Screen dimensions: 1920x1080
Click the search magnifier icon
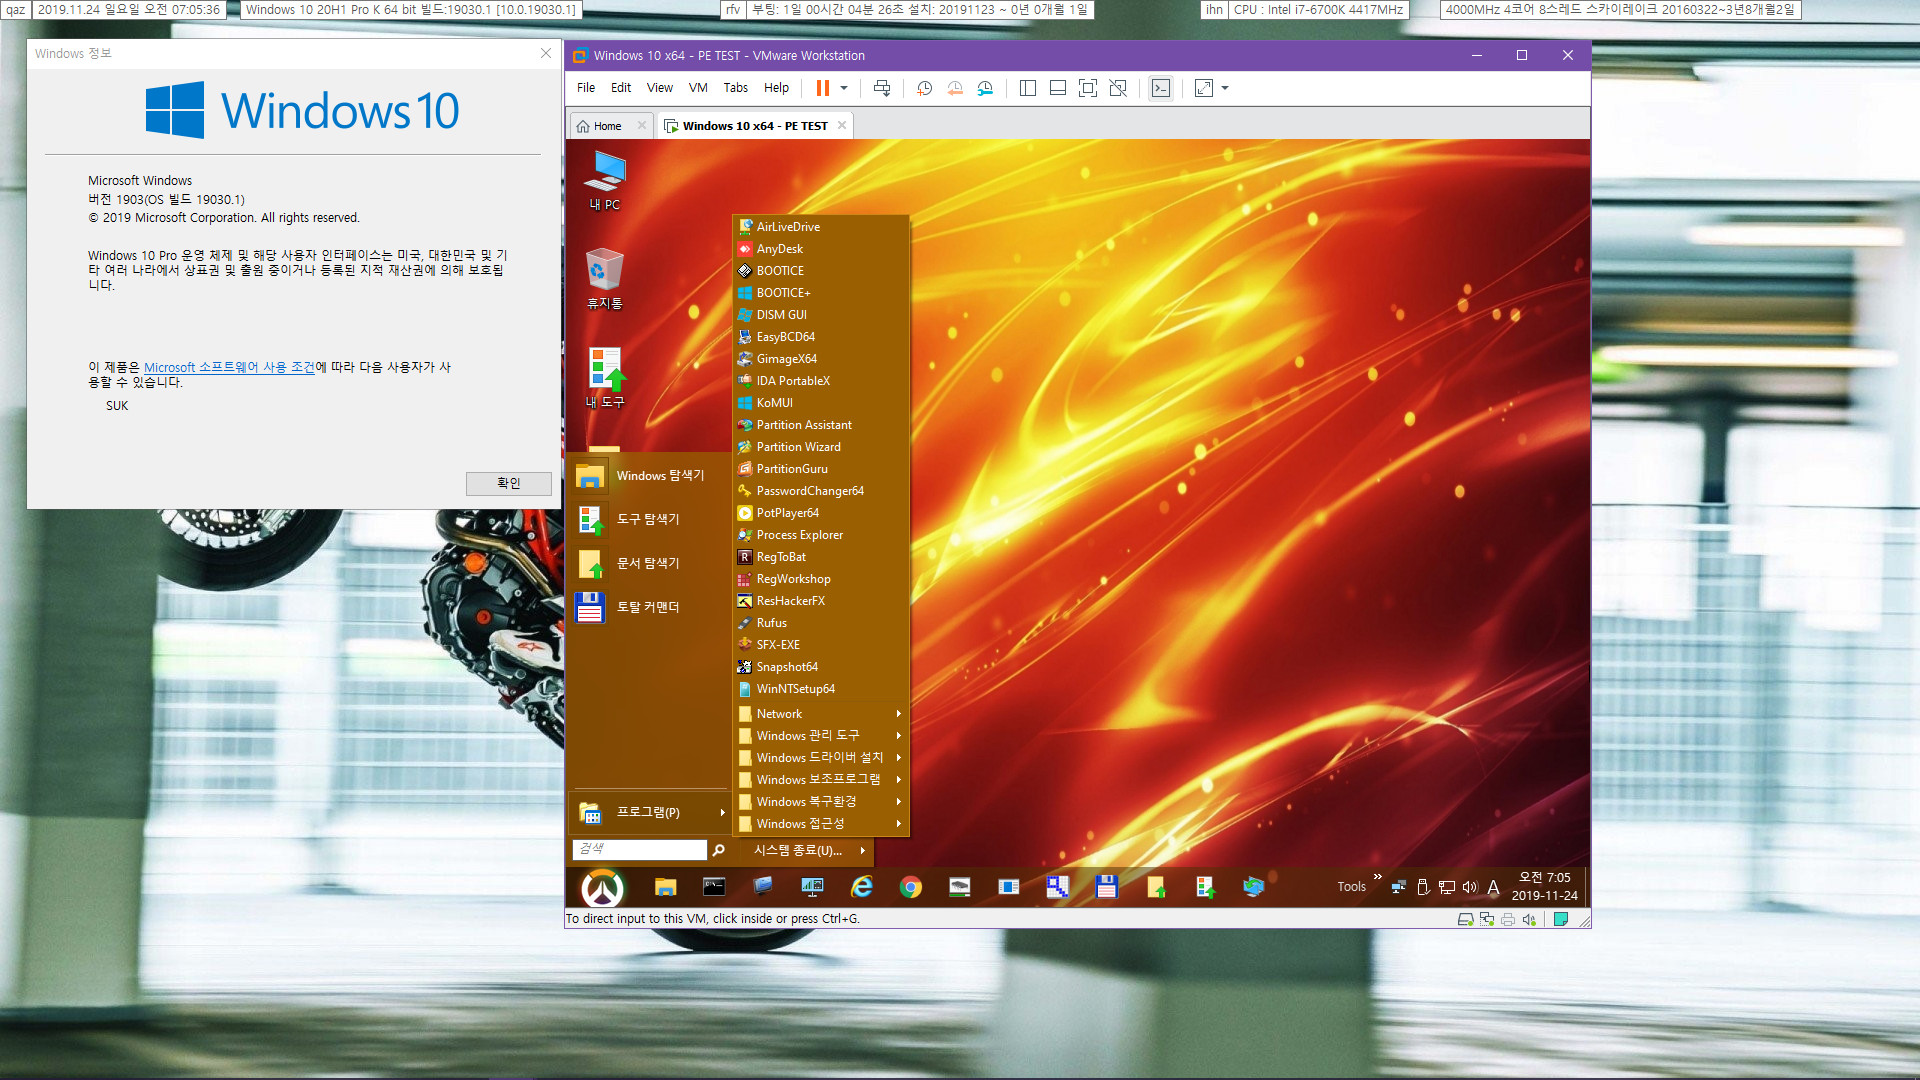click(718, 850)
